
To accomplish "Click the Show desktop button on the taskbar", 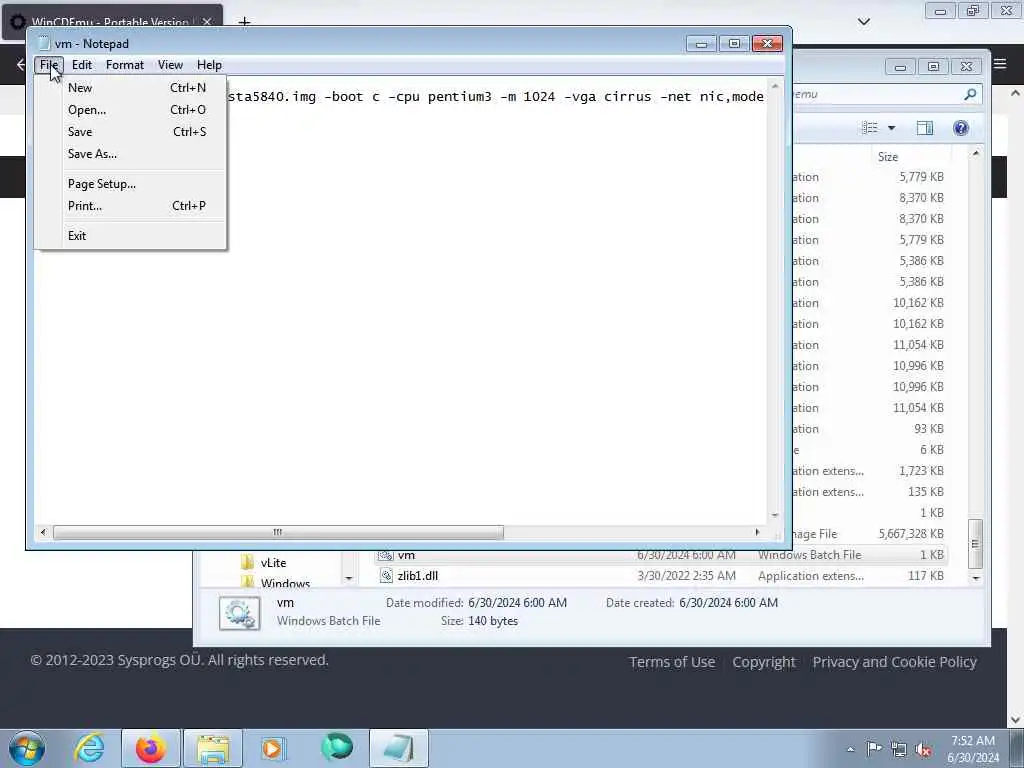I will pyautogui.click(x=1017, y=749).
